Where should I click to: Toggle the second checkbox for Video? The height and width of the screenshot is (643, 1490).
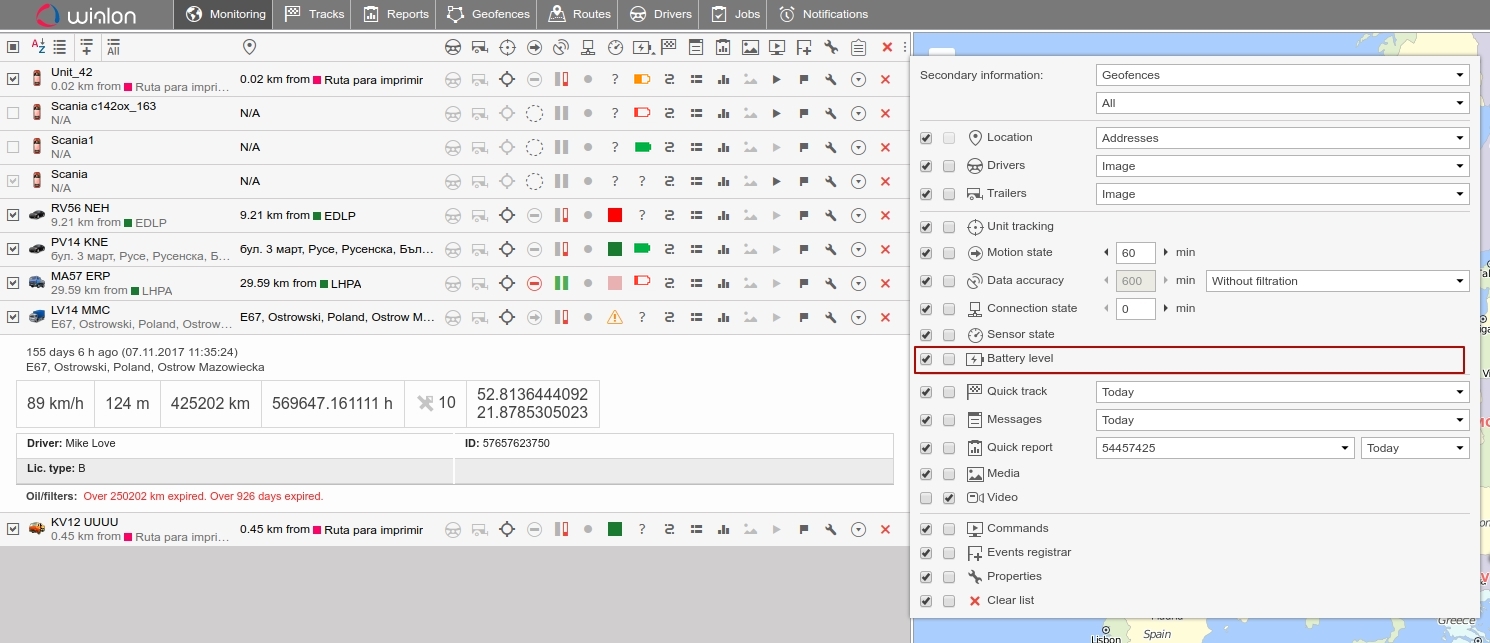(x=948, y=497)
